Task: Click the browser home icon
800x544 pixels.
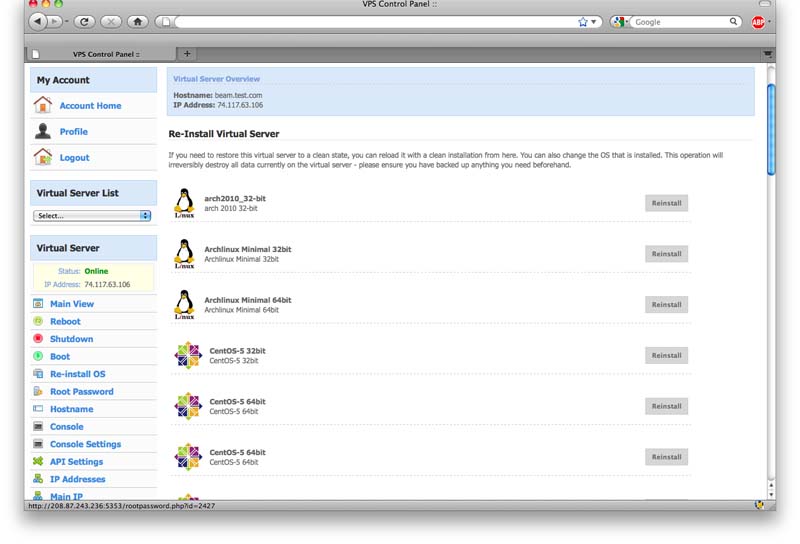Action: [x=137, y=21]
